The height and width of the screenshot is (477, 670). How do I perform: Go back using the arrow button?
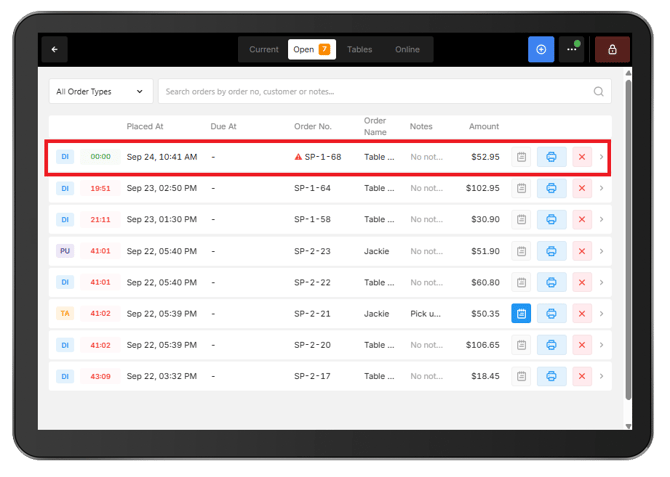click(x=55, y=50)
